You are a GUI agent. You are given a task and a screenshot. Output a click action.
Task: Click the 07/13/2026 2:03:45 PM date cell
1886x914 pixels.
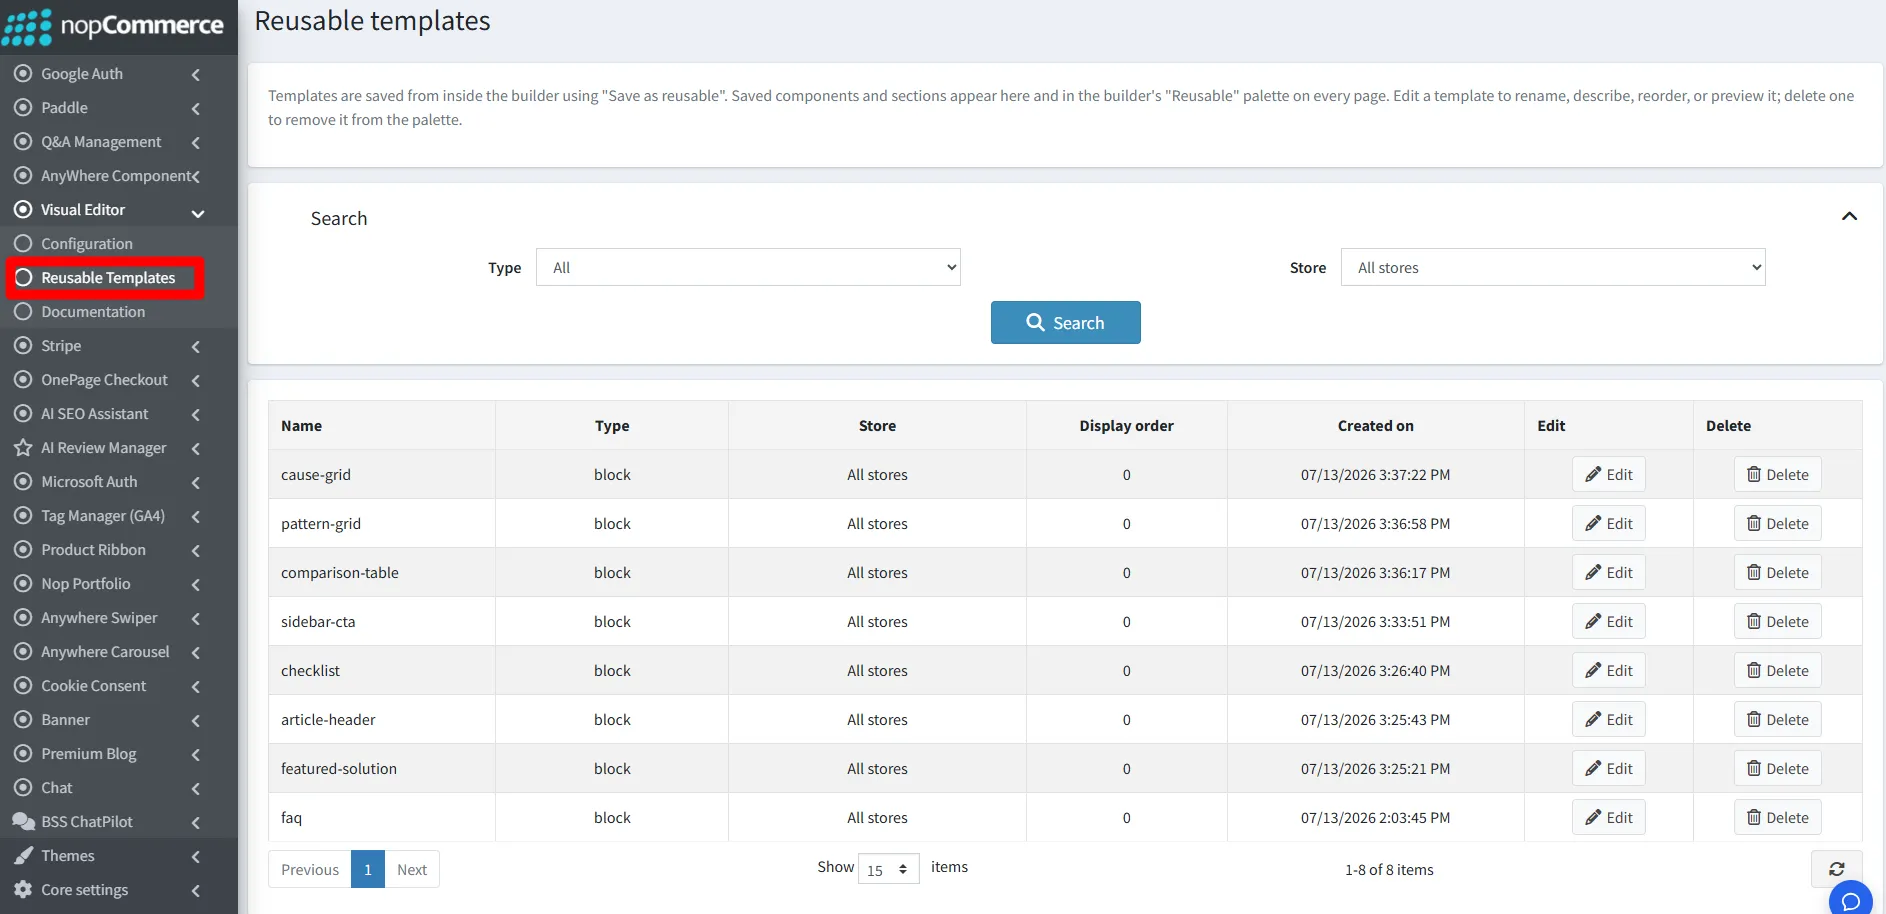point(1375,817)
